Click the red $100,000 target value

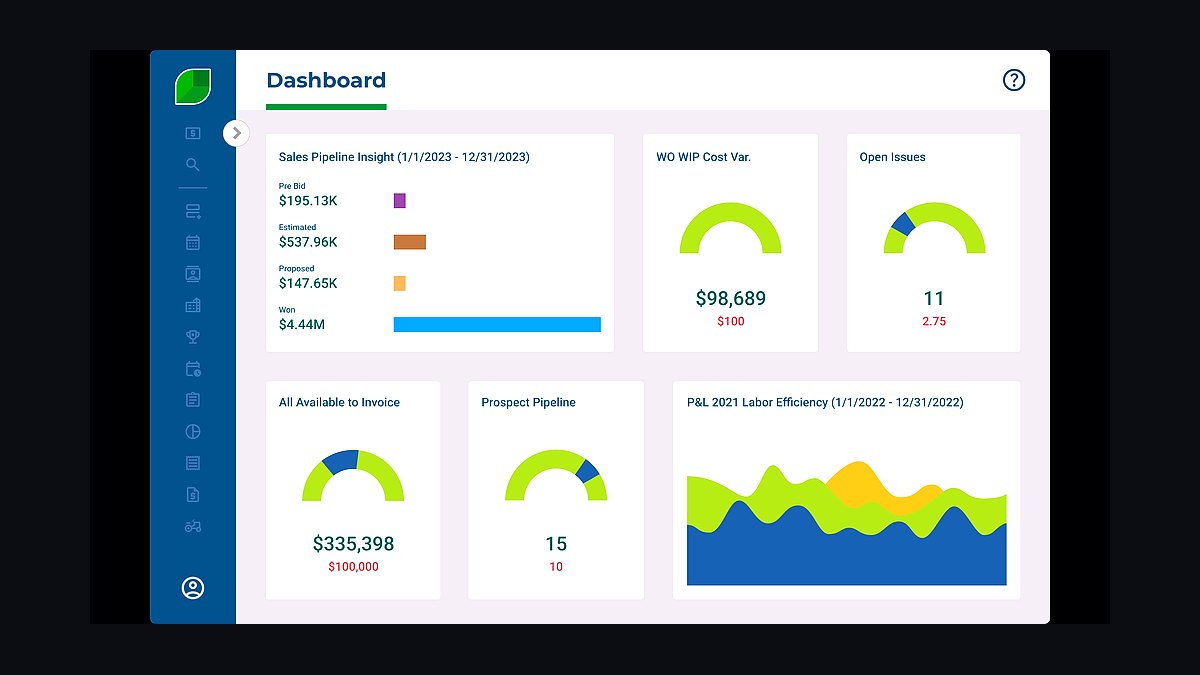click(x=353, y=567)
